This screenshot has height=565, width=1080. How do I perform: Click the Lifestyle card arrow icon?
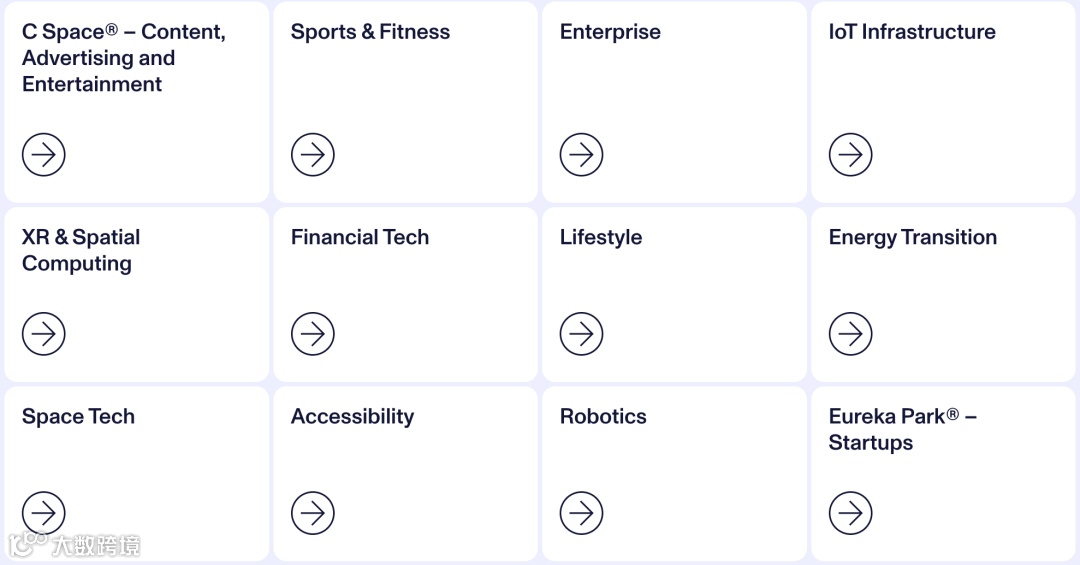581,334
